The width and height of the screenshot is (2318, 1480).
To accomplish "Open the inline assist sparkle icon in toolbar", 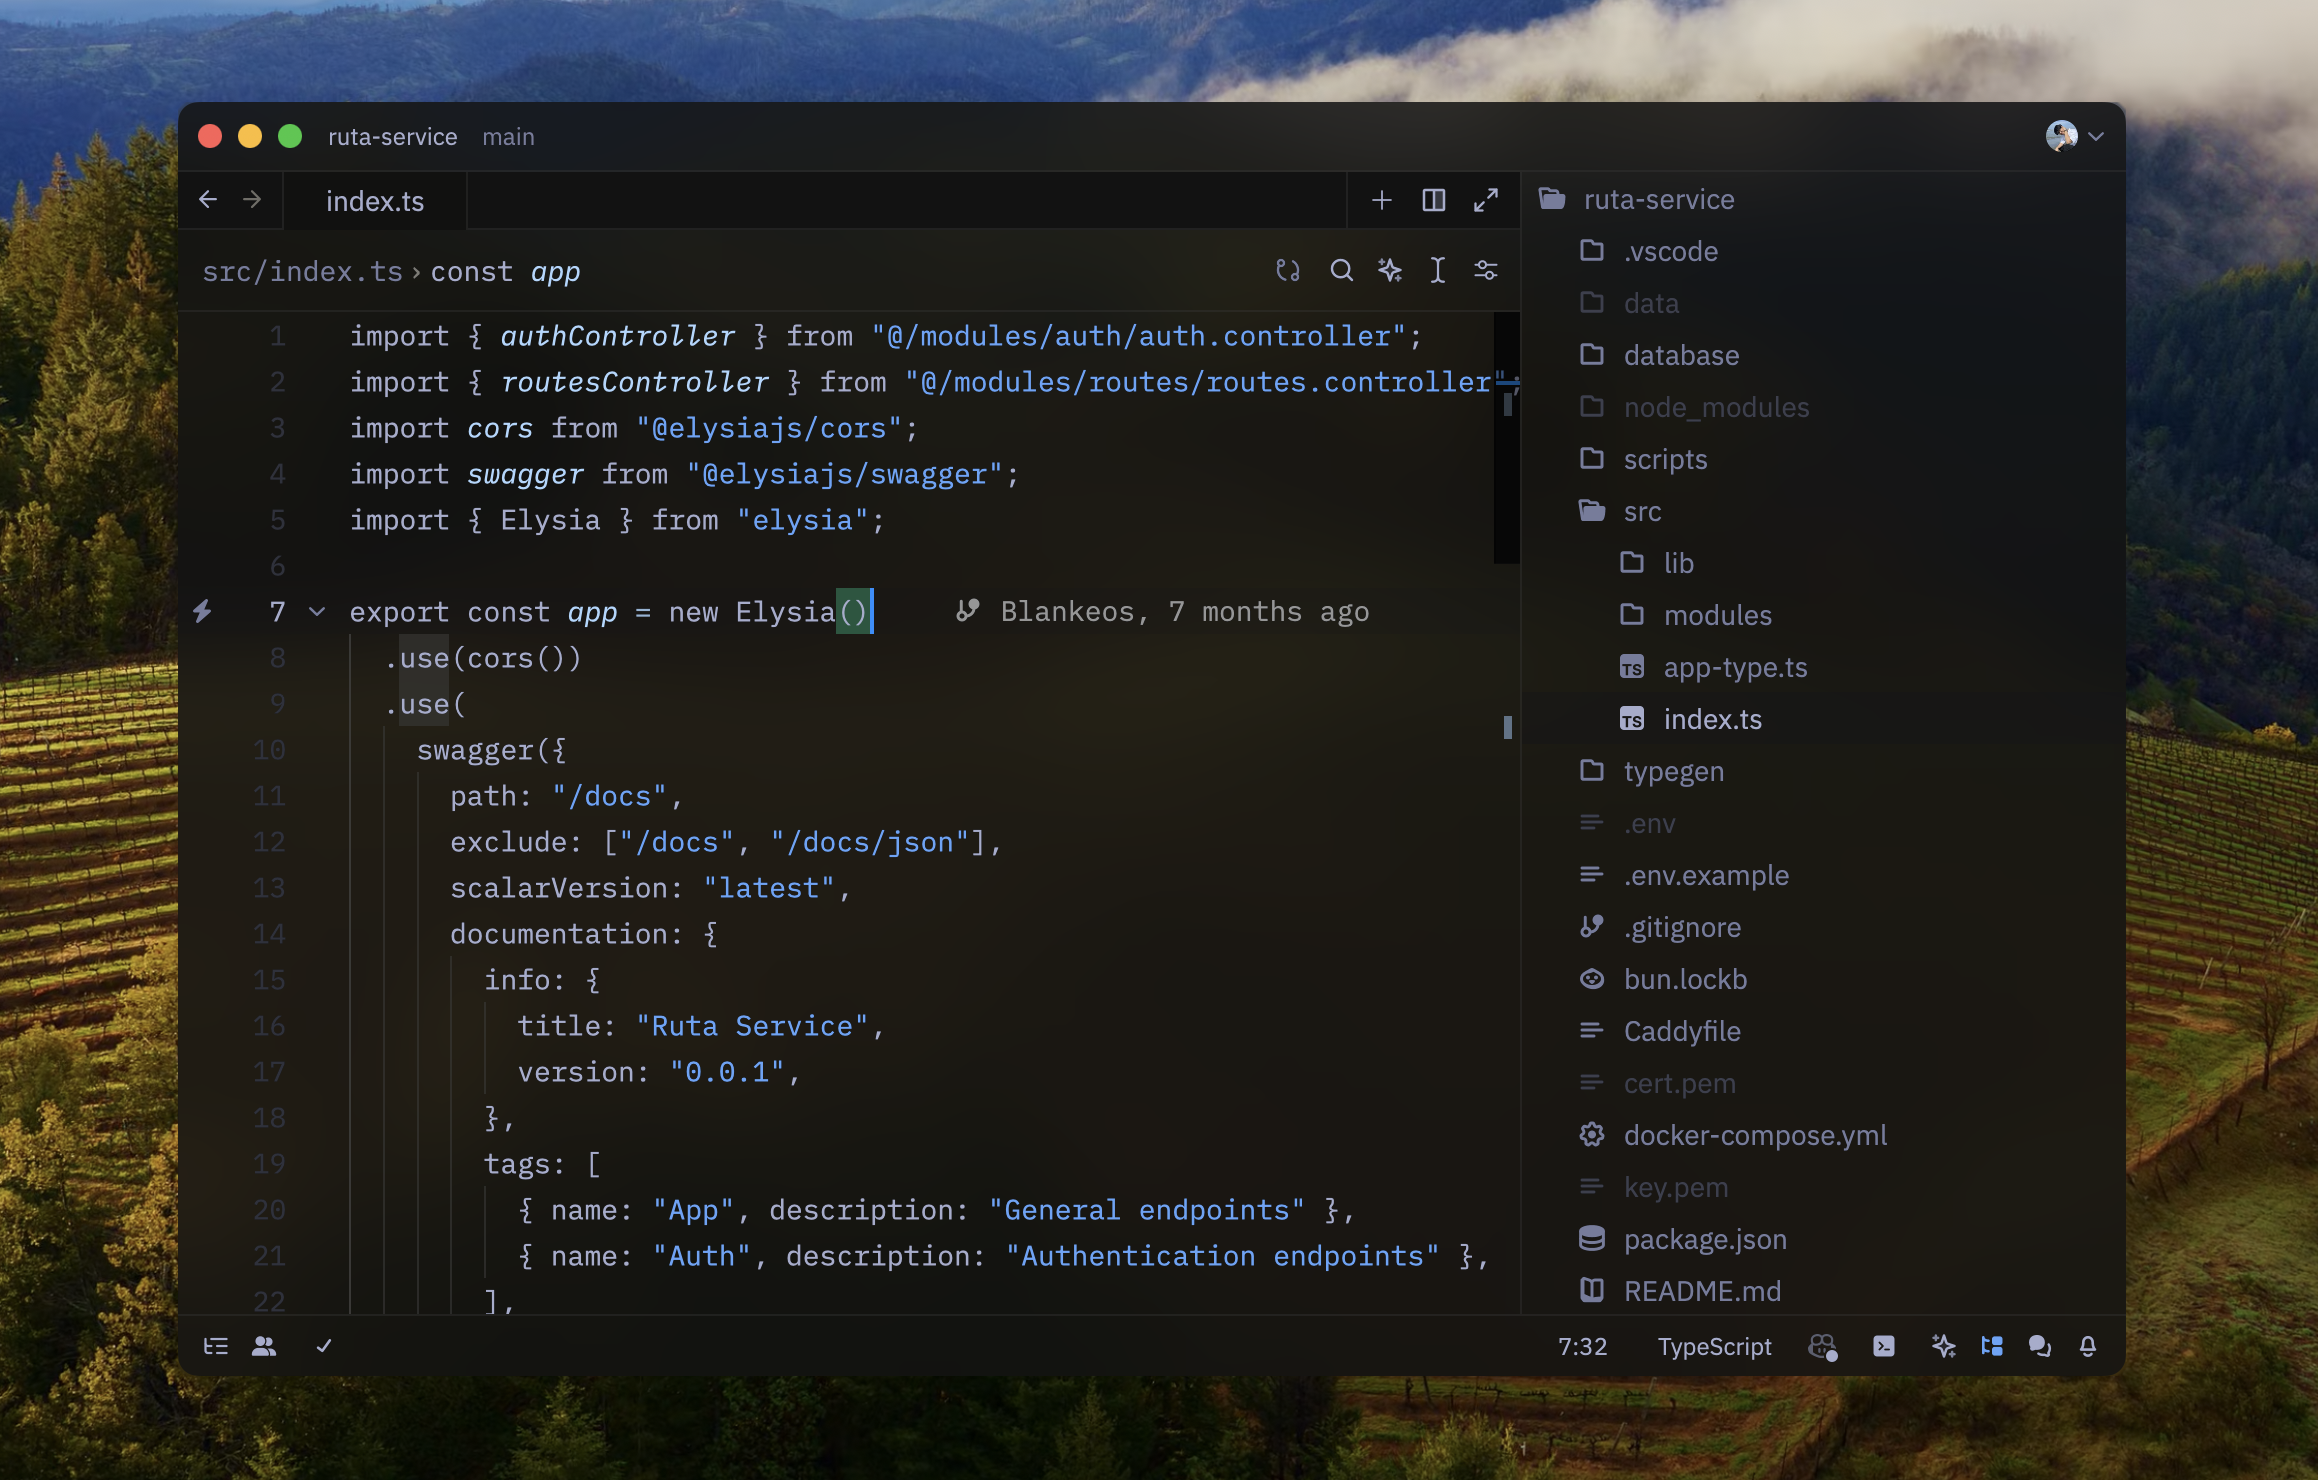I will (1389, 270).
